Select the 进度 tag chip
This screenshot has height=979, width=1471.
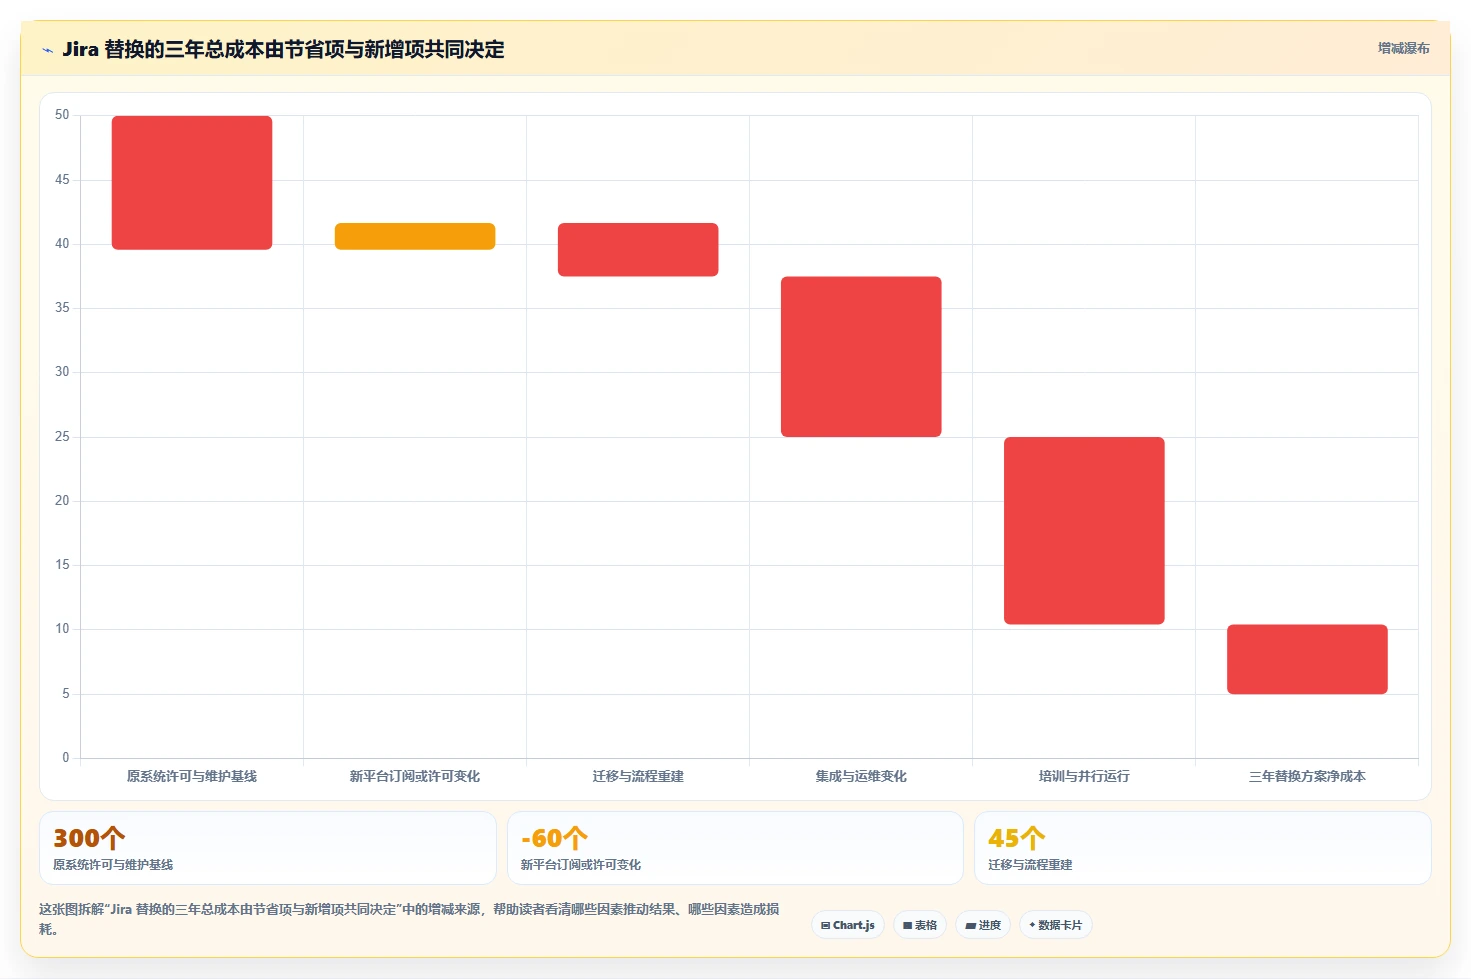[983, 925]
